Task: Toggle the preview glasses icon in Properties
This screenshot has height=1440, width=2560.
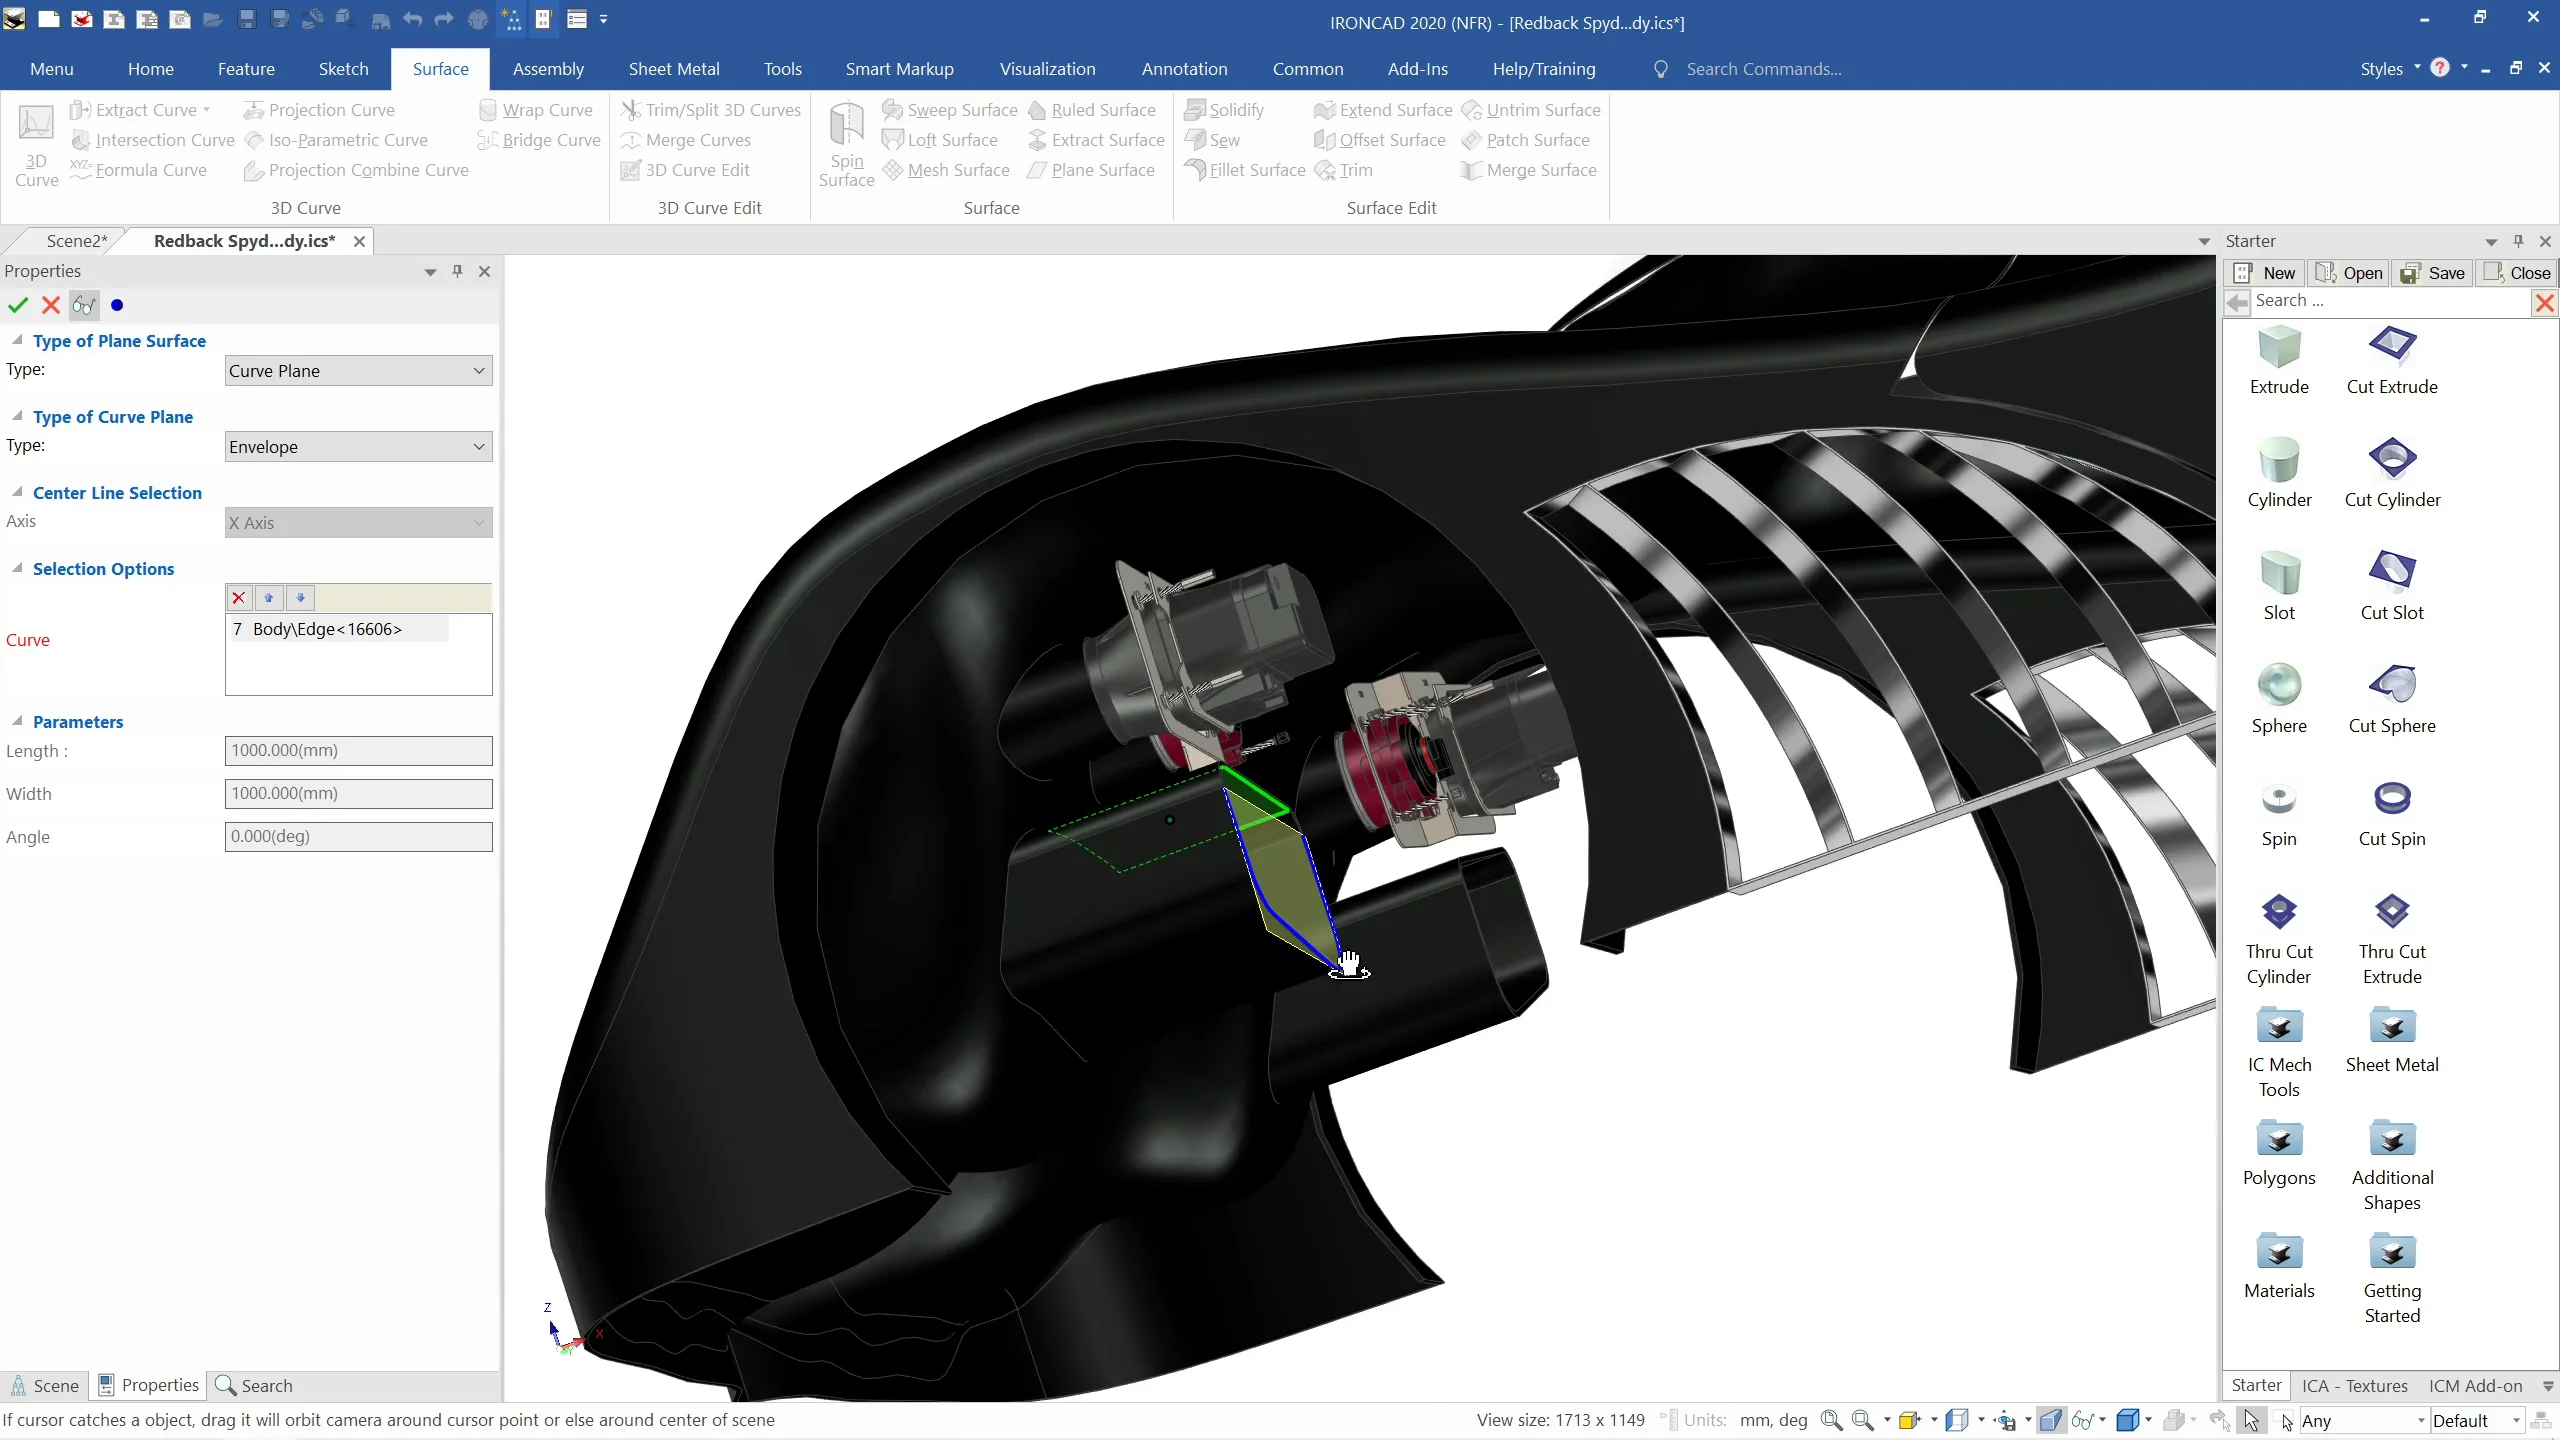Action: [x=84, y=305]
